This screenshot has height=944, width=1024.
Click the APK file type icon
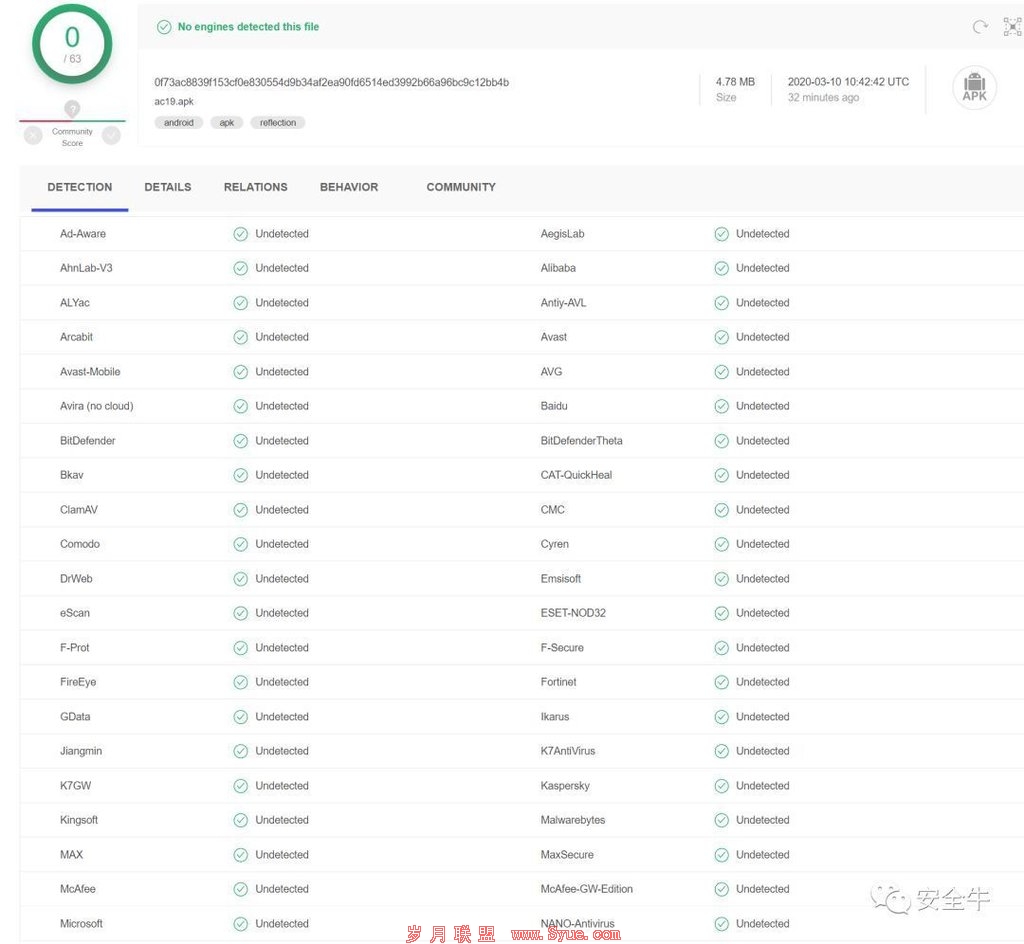point(974,87)
